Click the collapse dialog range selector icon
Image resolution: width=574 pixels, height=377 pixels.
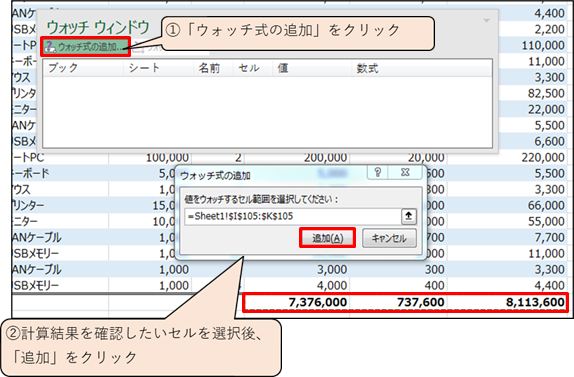click(409, 216)
